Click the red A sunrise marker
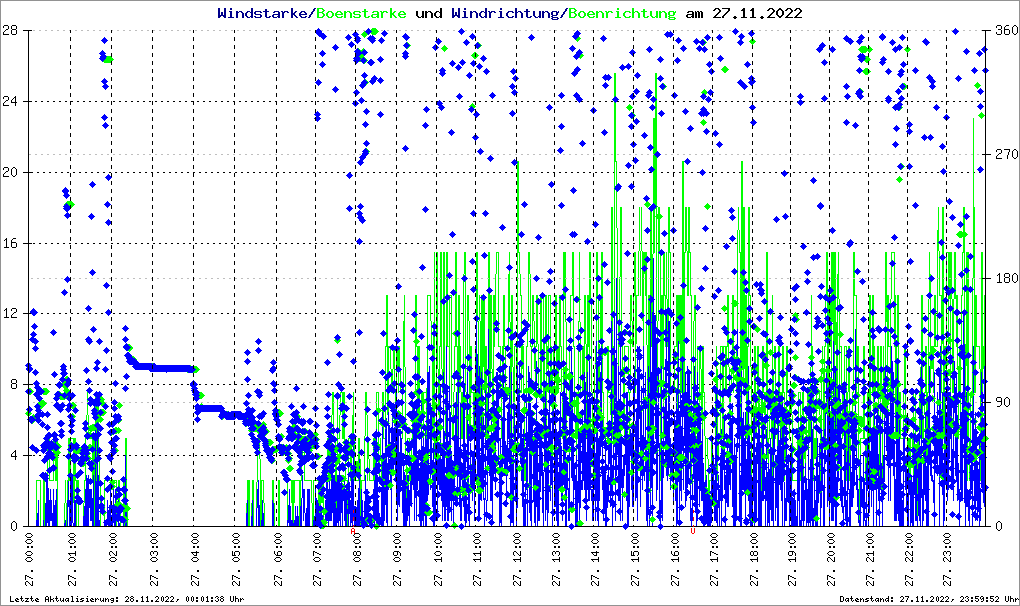Image resolution: width=1020 pixels, height=606 pixels. click(x=353, y=531)
